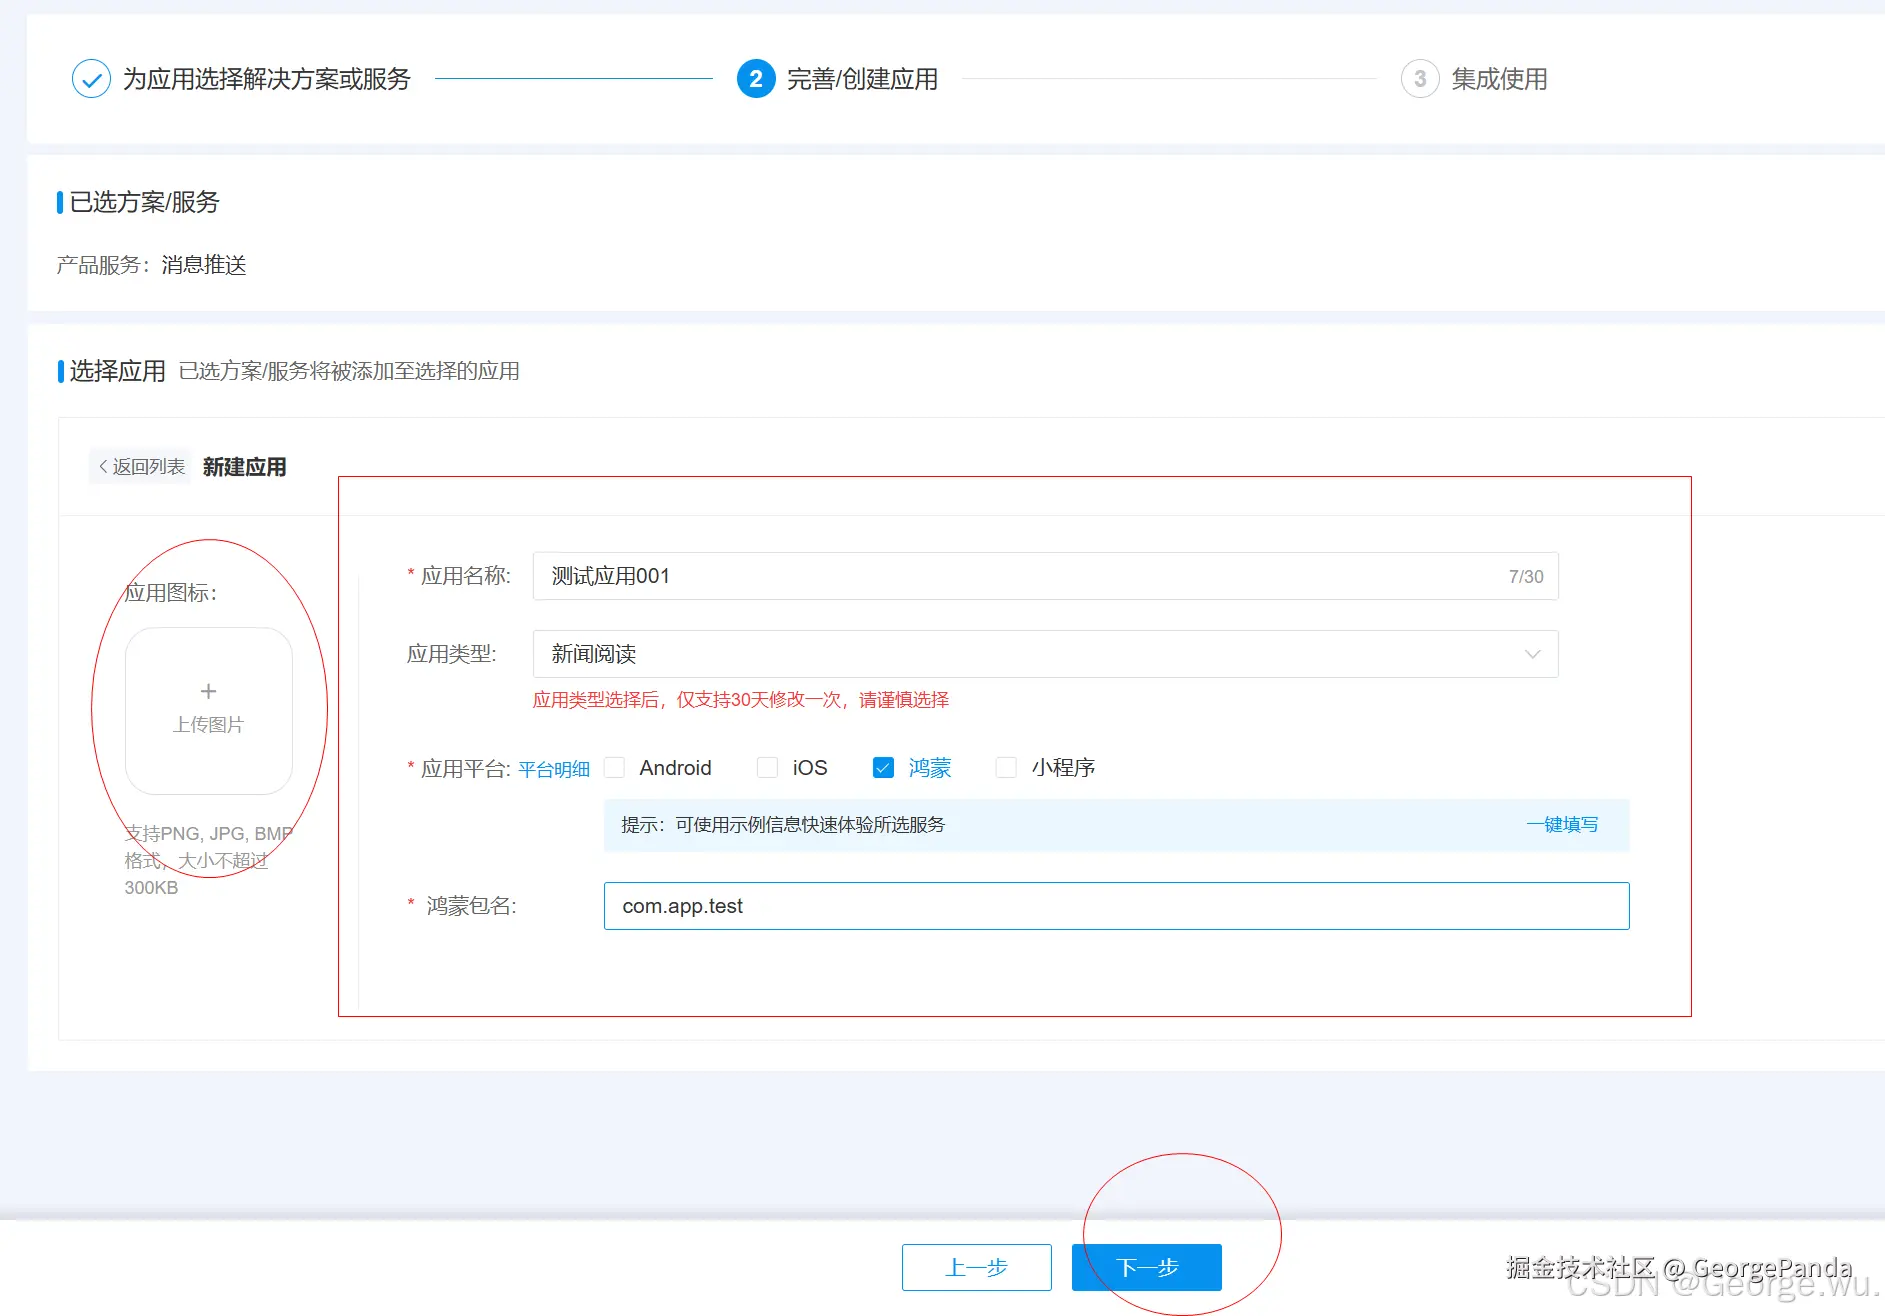Click the plus icon to upload image
This screenshot has width=1885, height=1316.
tap(208, 691)
